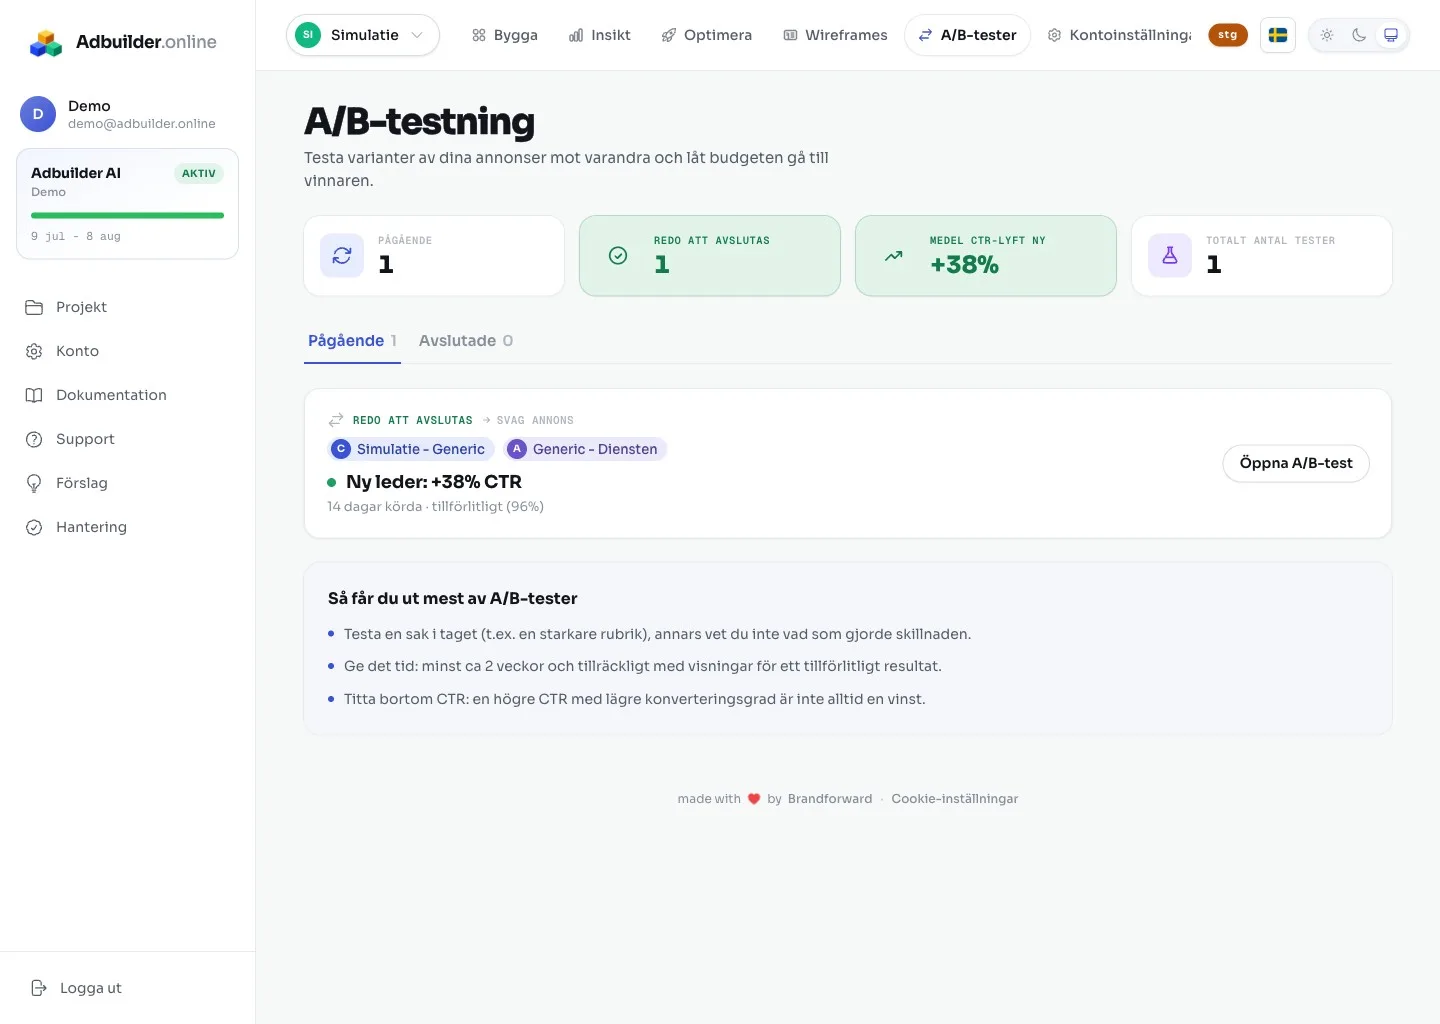Click the Demo user avatar circle
This screenshot has height=1024, width=1440.
[38, 114]
